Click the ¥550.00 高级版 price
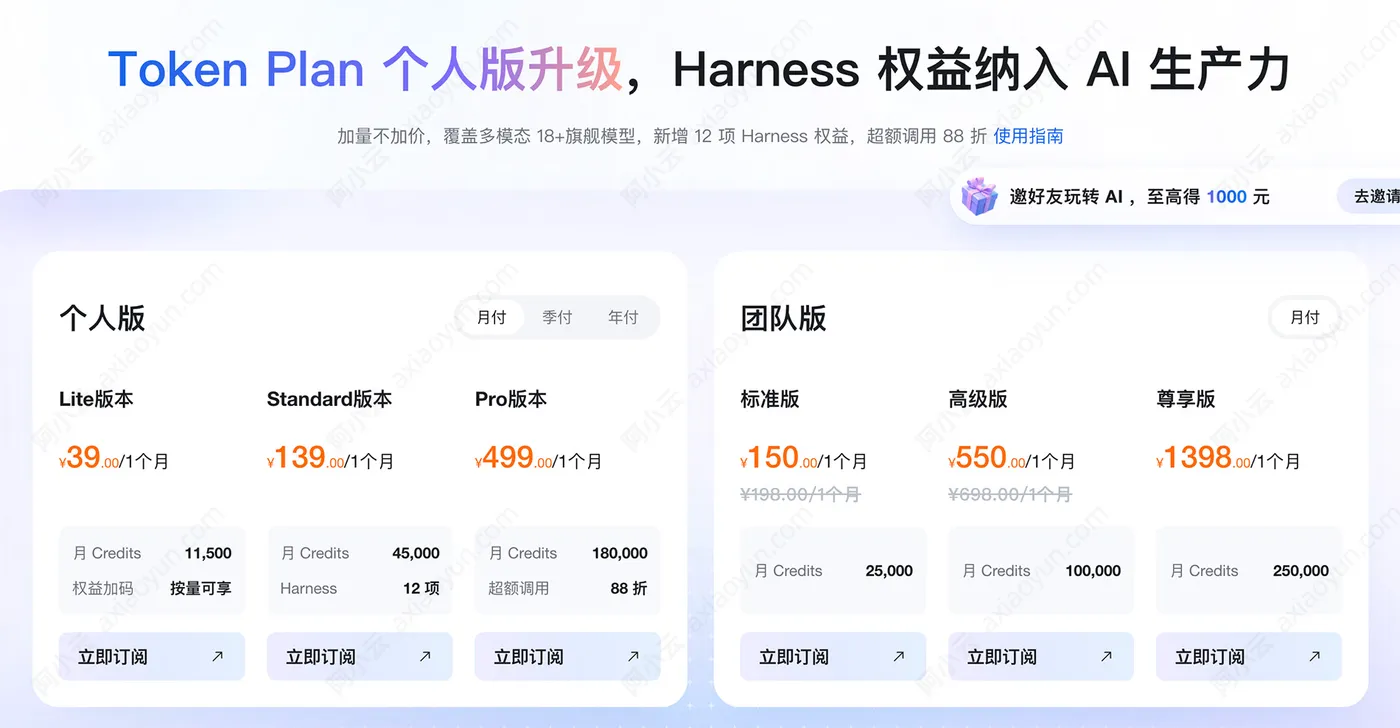The image size is (1400, 728). (x=986, y=459)
